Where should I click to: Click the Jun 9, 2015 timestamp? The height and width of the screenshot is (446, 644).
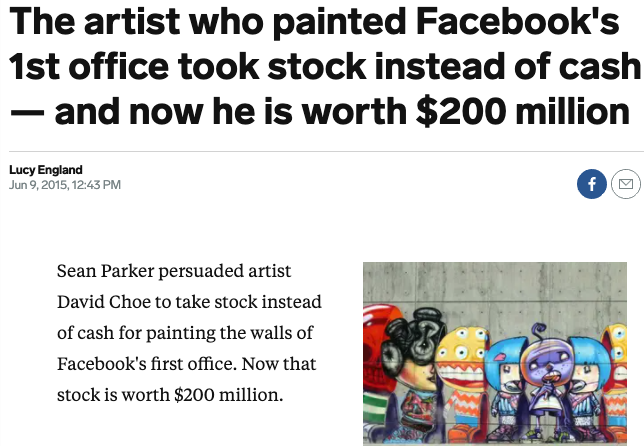[65, 185]
